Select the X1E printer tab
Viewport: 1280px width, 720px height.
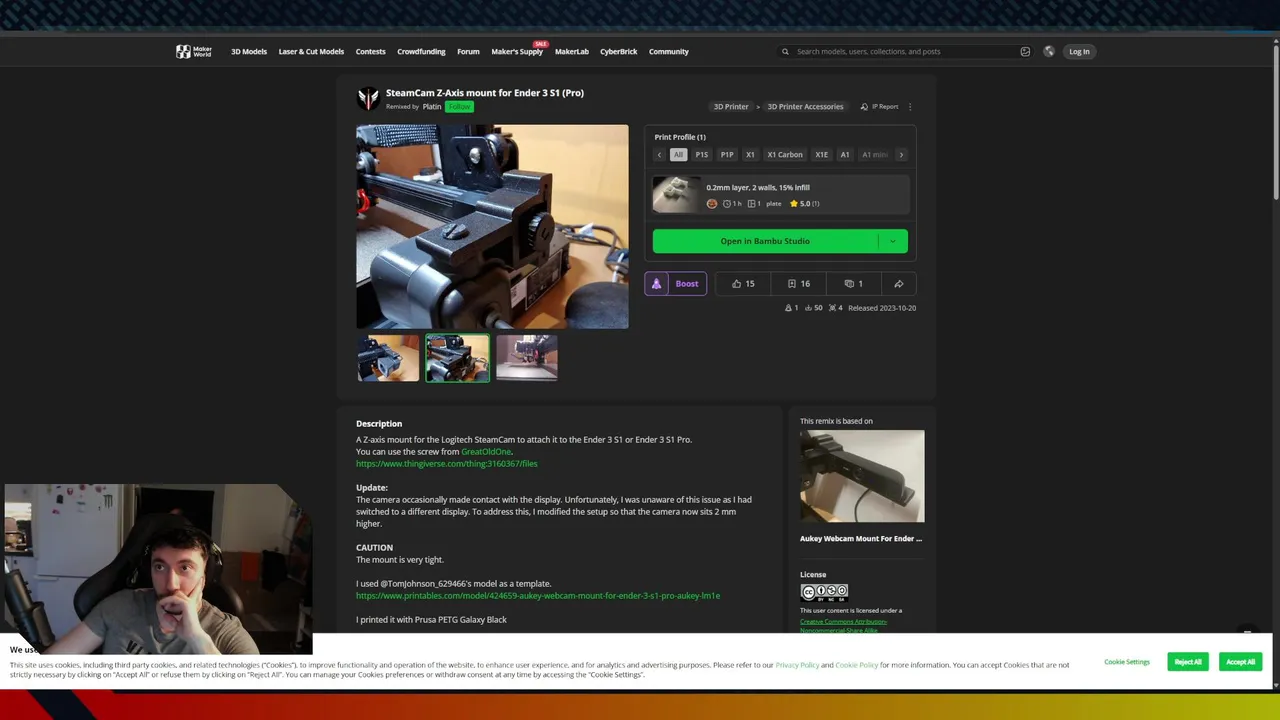821,155
